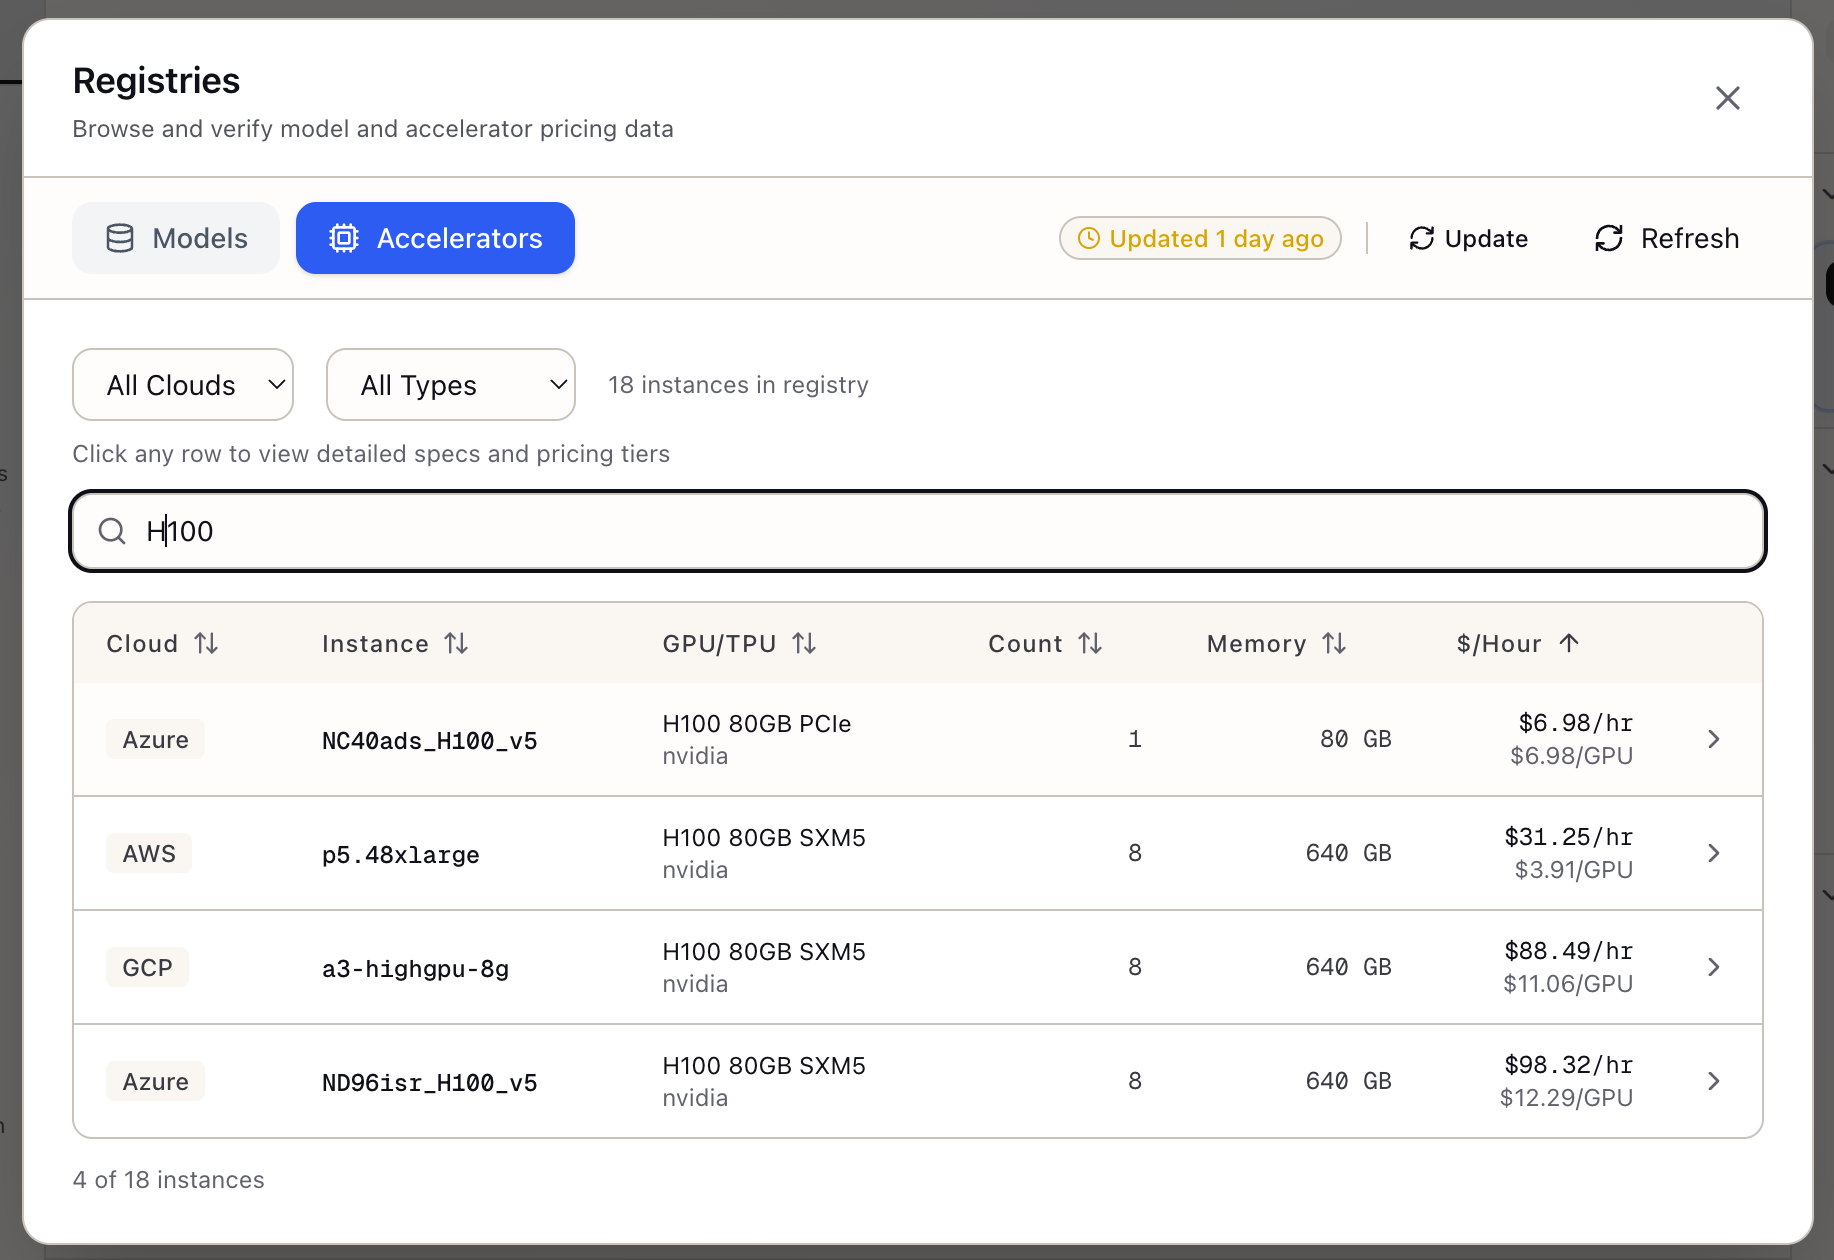1834x1260 pixels.
Task: Open the All Clouds dropdown
Action: [x=183, y=385]
